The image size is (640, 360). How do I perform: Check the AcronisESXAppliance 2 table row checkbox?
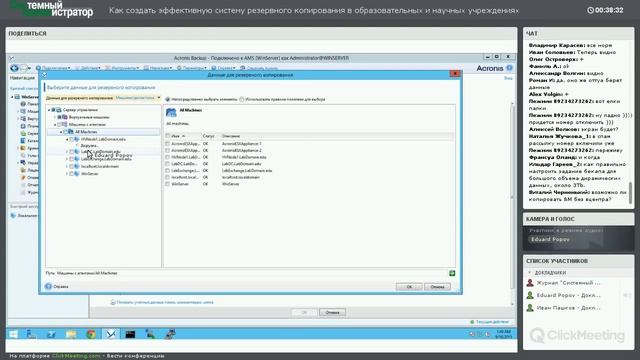[167, 150]
